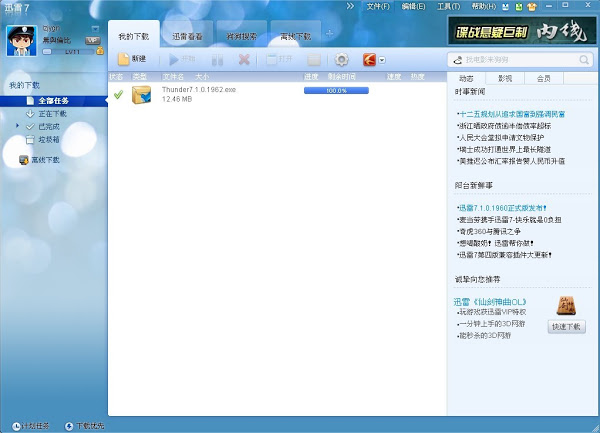Sort by 剩余时间 column header
This screenshot has height=433, width=600.
[342, 77]
